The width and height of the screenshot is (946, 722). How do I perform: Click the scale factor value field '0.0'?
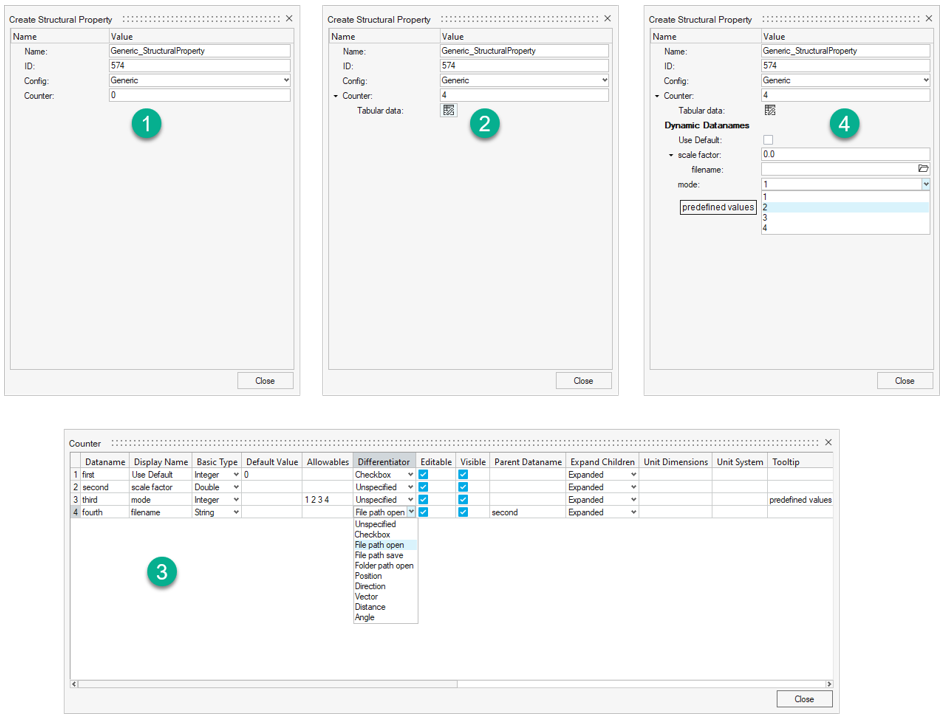tap(845, 155)
